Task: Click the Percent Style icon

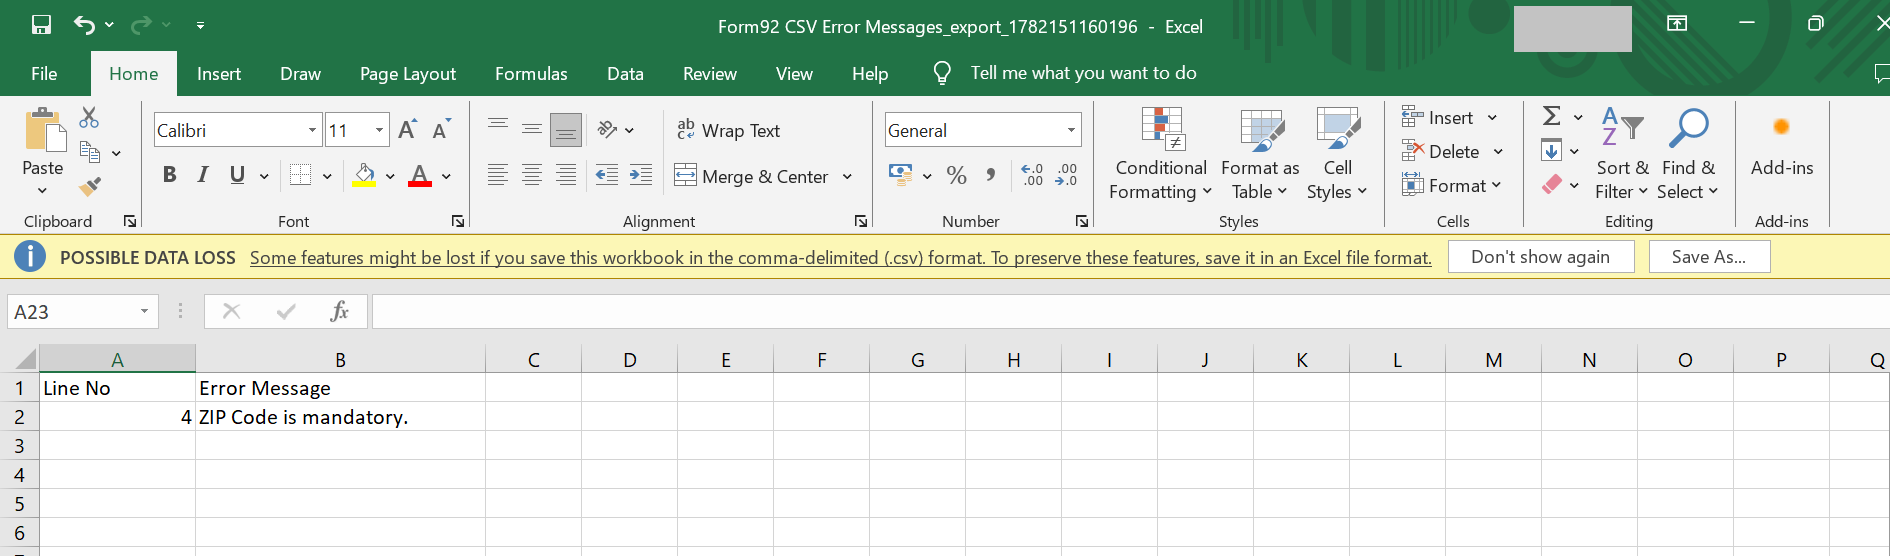Action: click(x=956, y=176)
